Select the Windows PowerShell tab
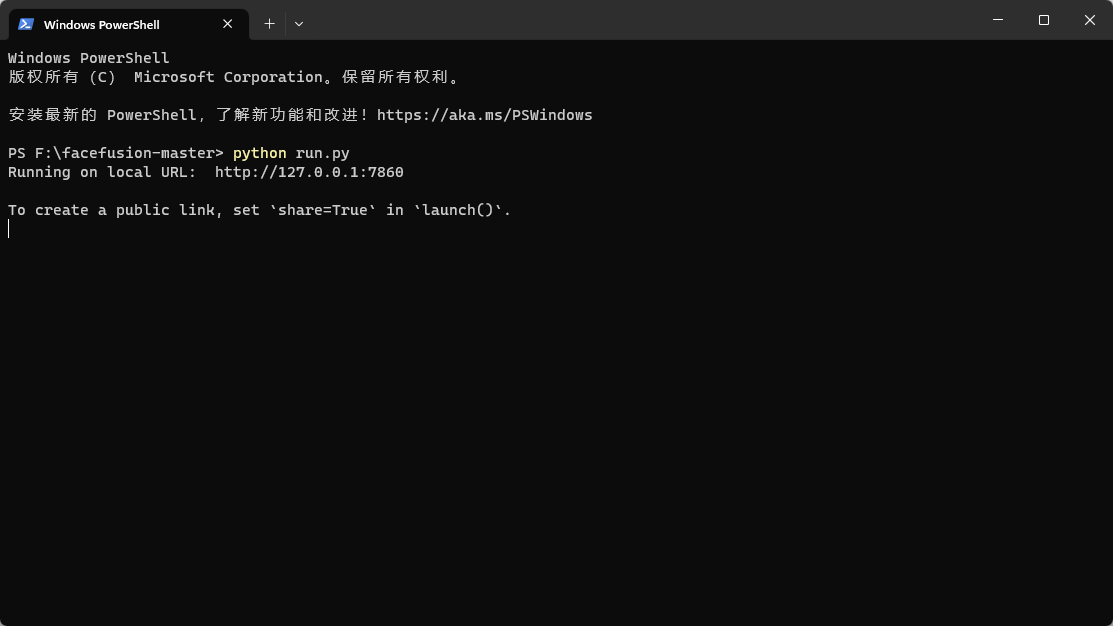The image size is (1113, 626). [128, 24]
